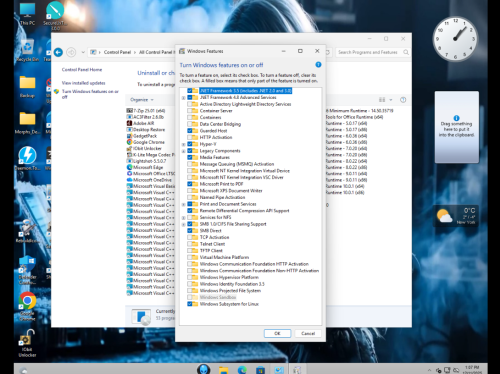Click the forward arrow in Control Panel window
This screenshot has width=500, height=374.
tap(71, 52)
